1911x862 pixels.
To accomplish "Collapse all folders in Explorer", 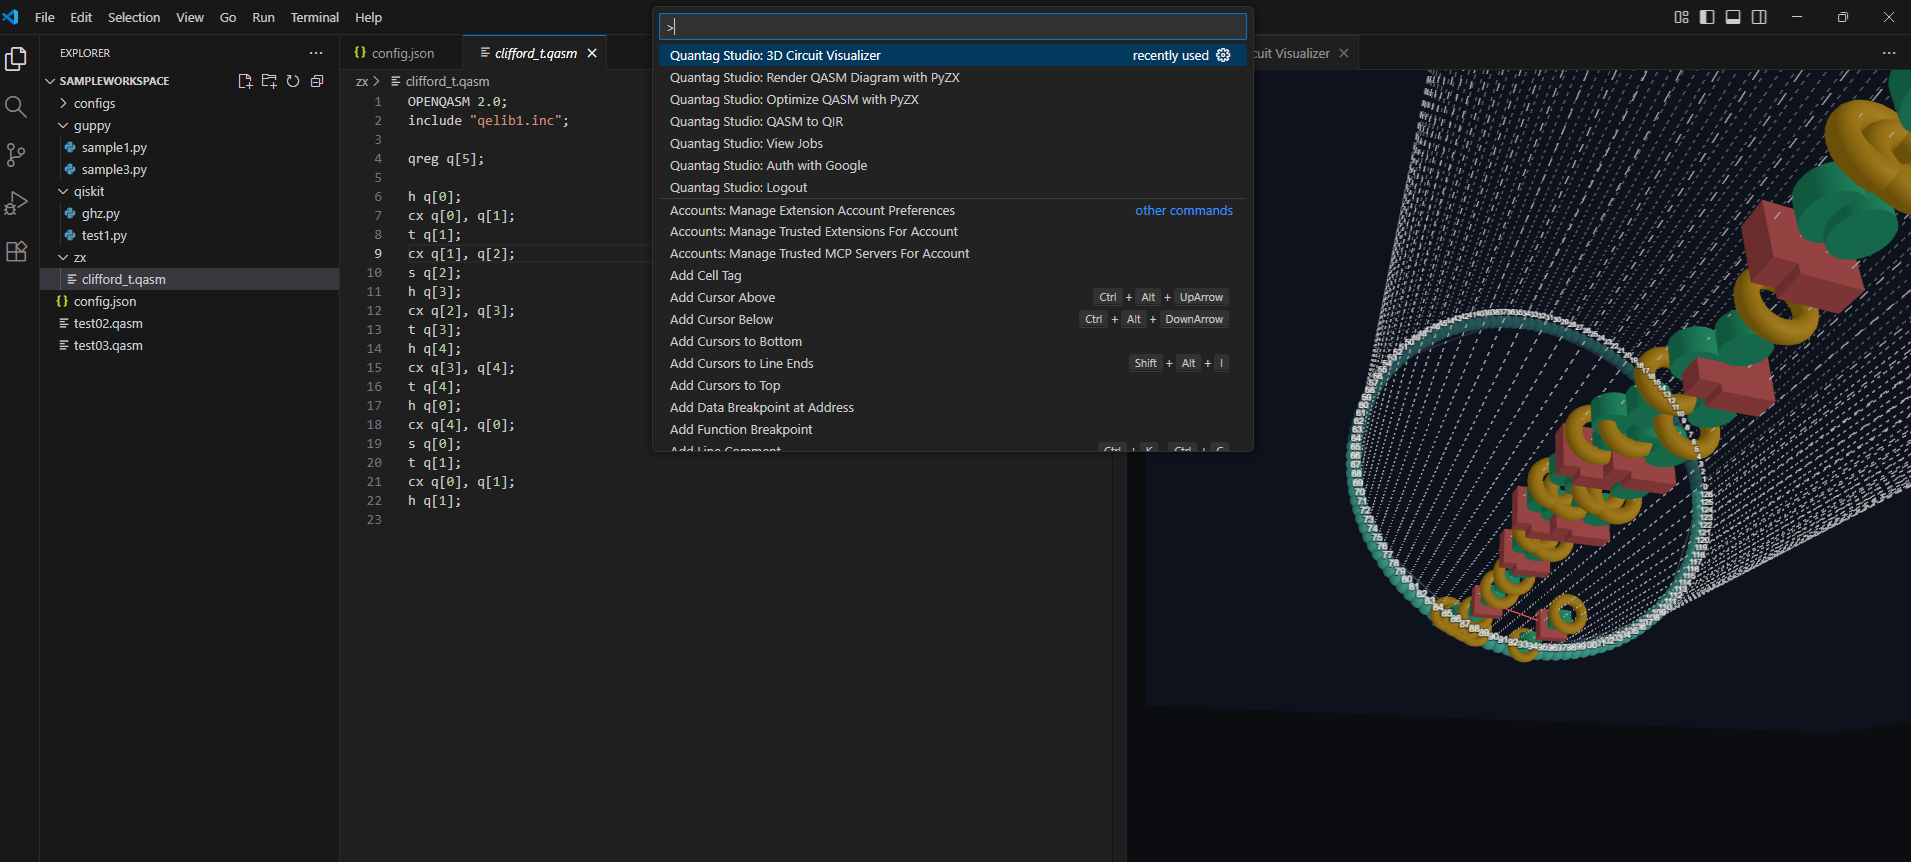I will click(317, 81).
